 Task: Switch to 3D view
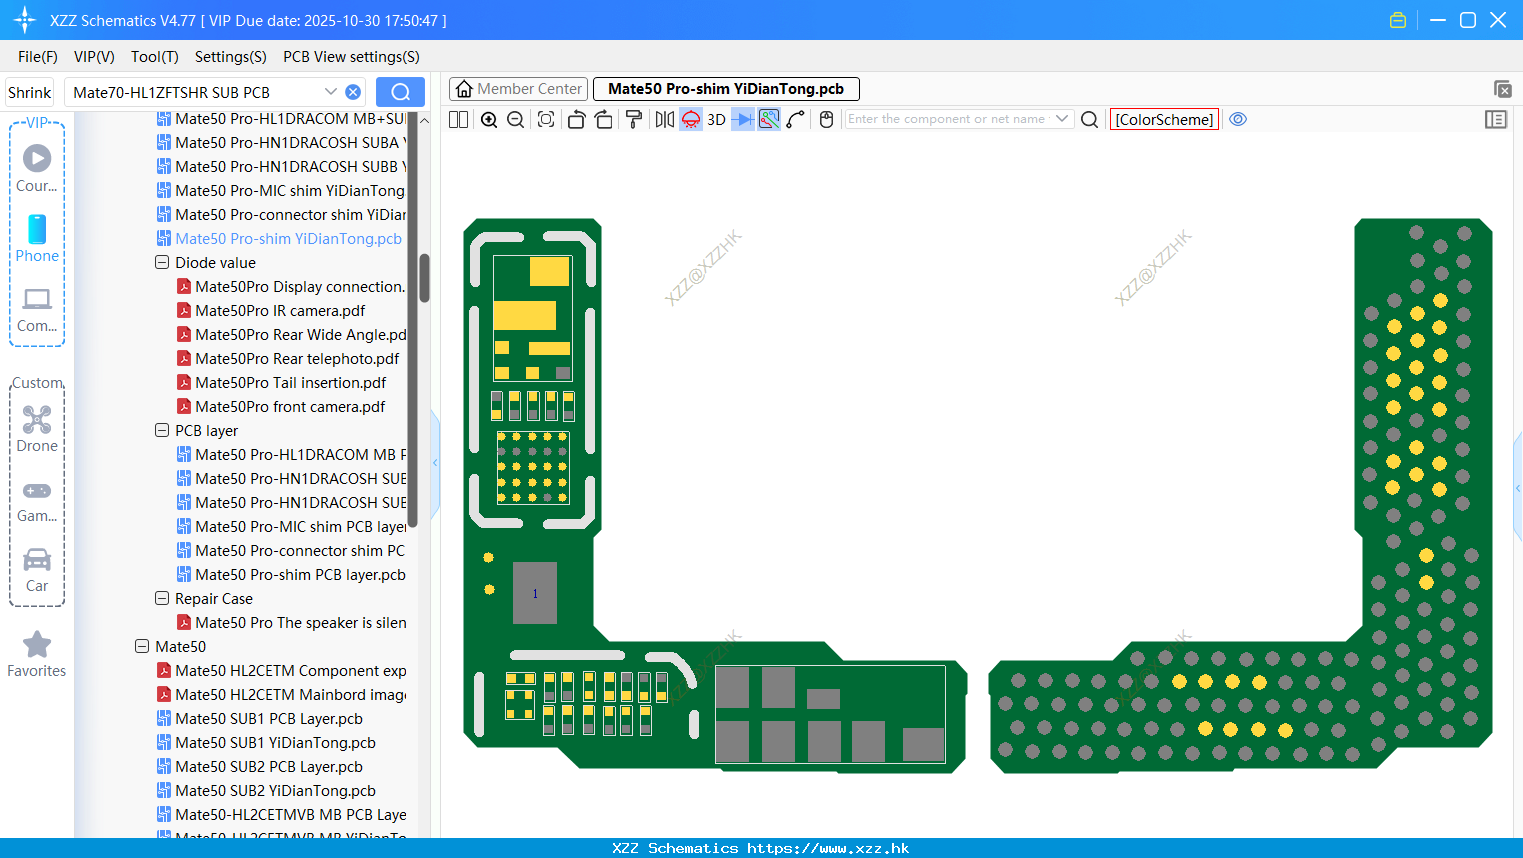(716, 119)
